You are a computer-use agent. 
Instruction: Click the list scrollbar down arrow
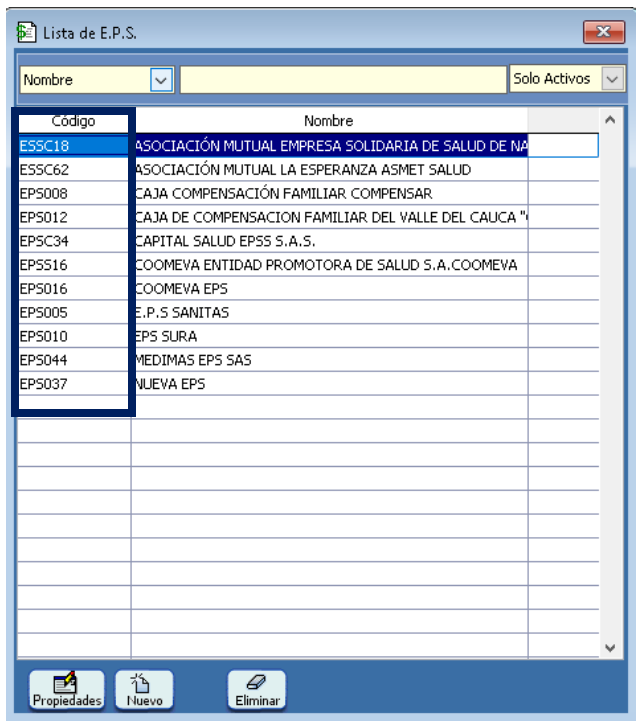610,648
